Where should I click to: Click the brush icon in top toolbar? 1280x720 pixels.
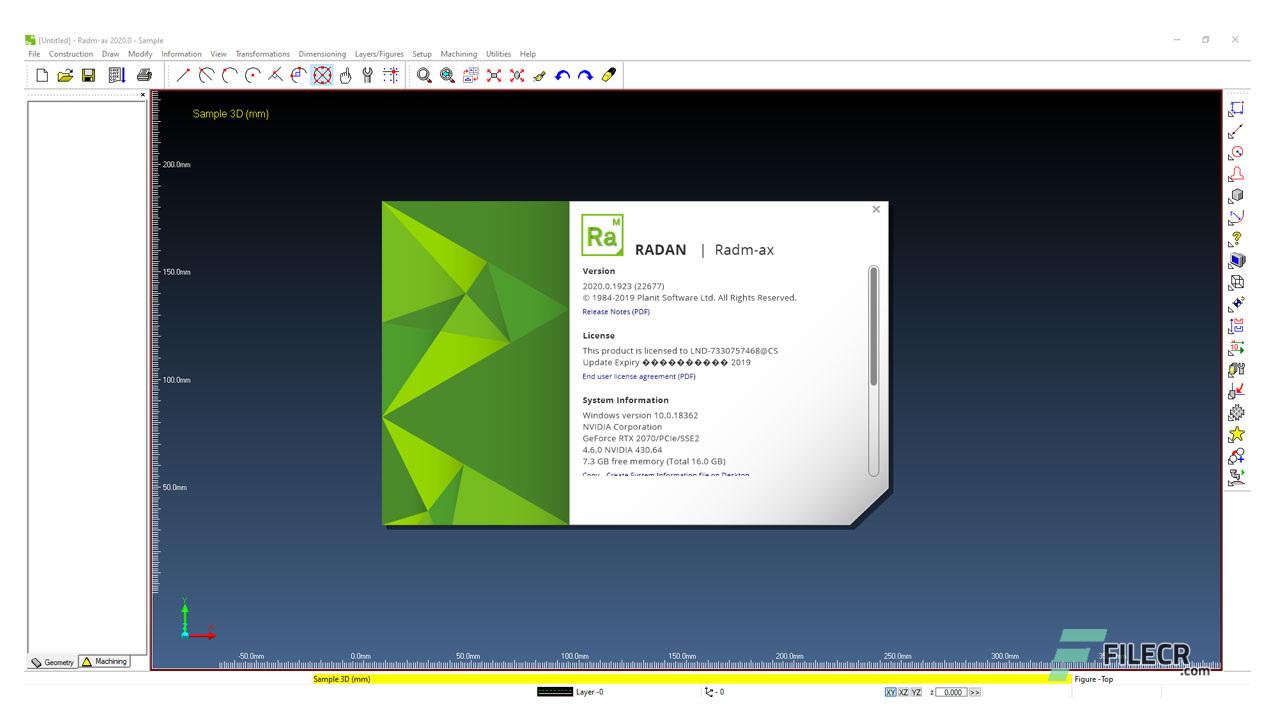(x=539, y=75)
